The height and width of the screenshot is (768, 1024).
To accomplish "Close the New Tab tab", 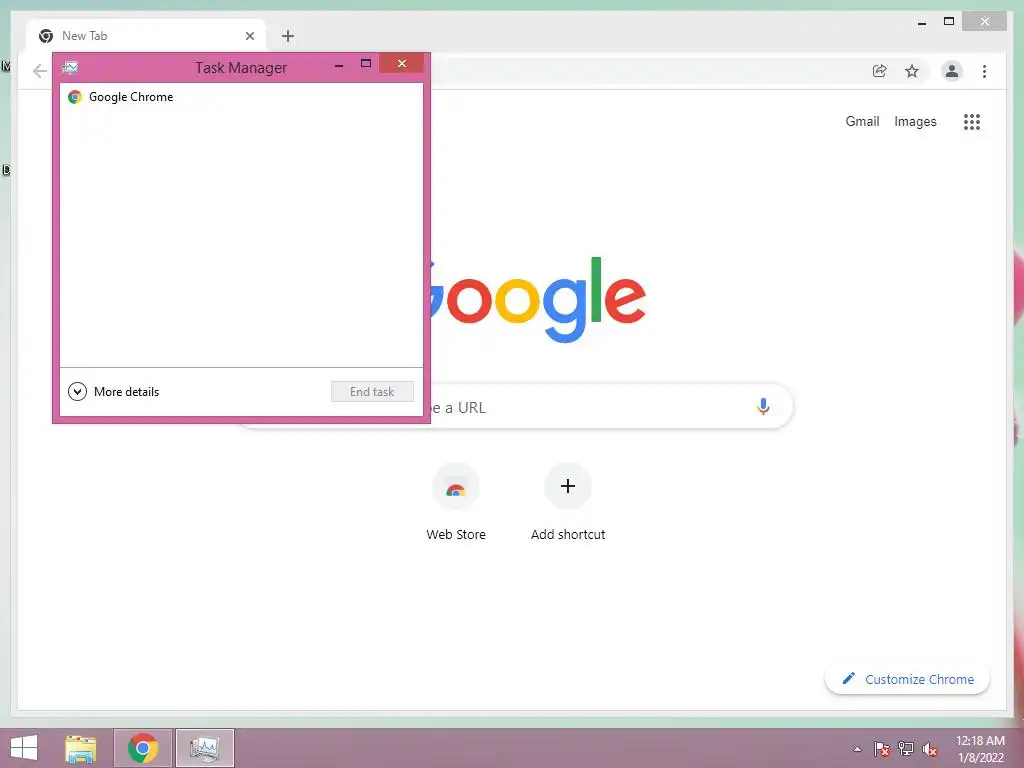I will point(249,36).
